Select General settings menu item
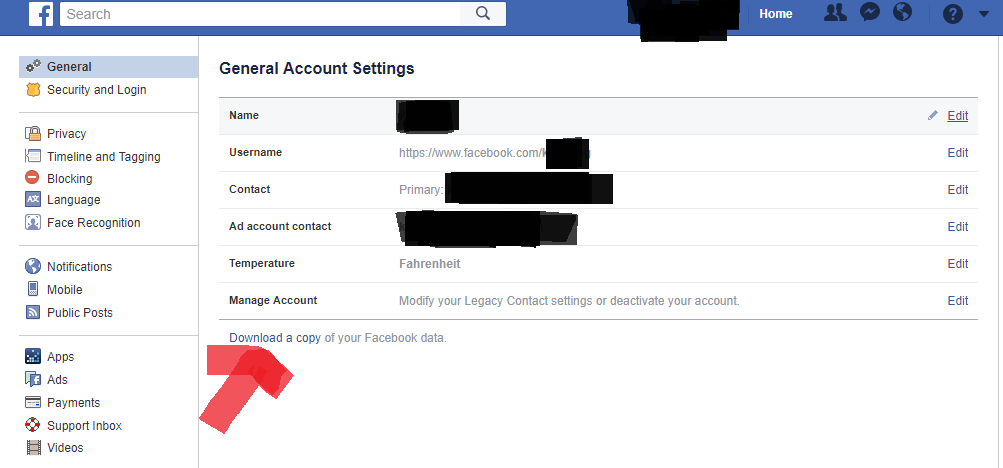This screenshot has height=468, width=1003. 109,66
